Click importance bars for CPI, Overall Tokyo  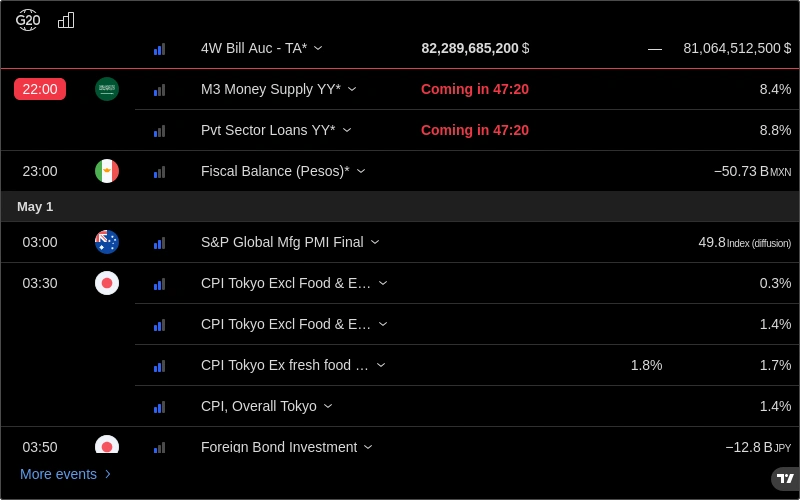[x=159, y=407]
